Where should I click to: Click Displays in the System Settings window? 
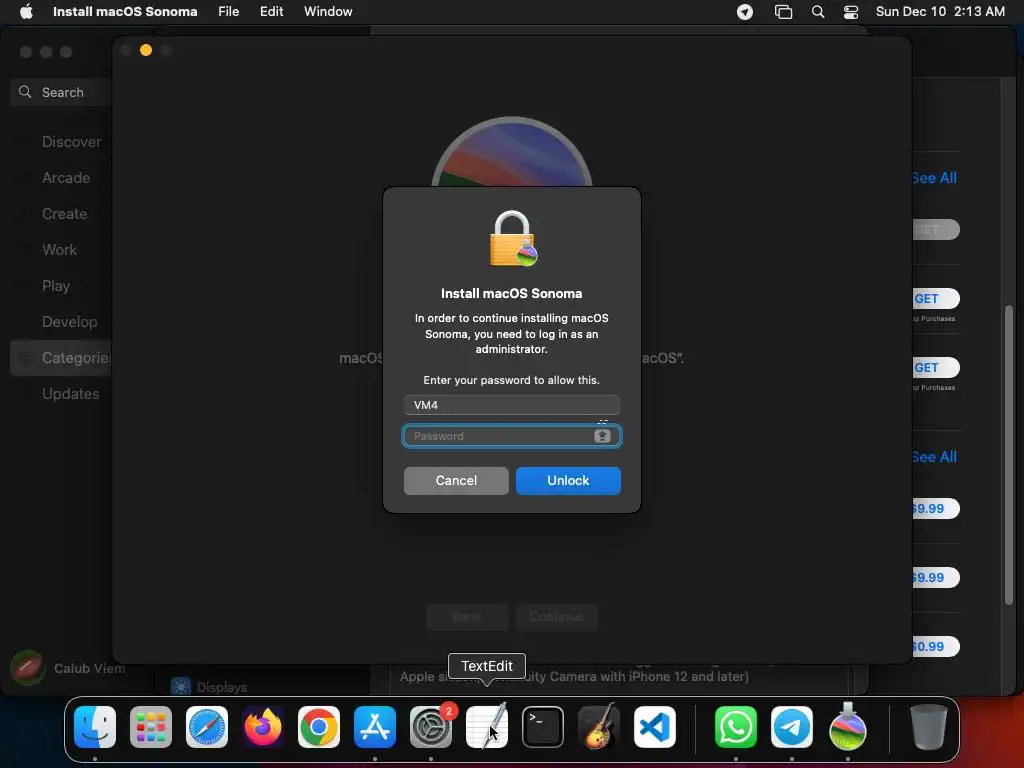click(221, 687)
